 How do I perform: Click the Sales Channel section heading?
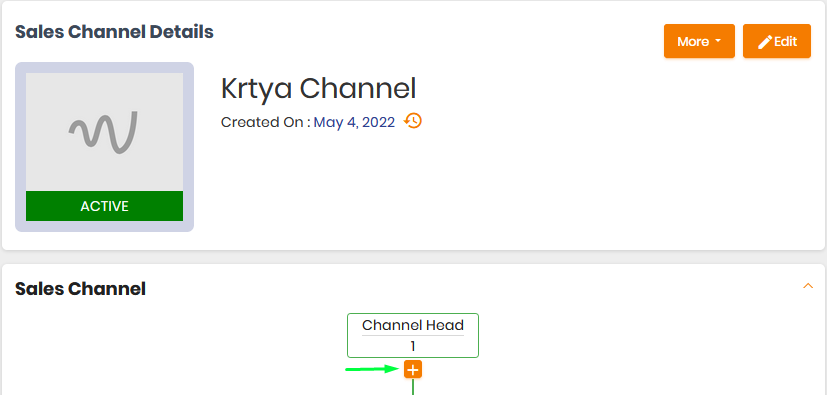81,289
